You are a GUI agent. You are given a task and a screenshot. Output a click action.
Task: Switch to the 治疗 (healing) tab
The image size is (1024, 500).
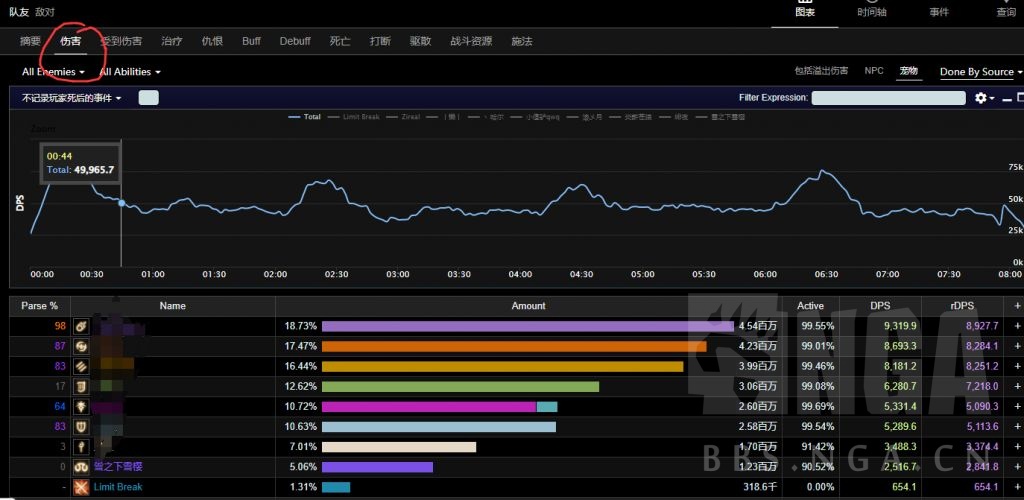tap(172, 41)
